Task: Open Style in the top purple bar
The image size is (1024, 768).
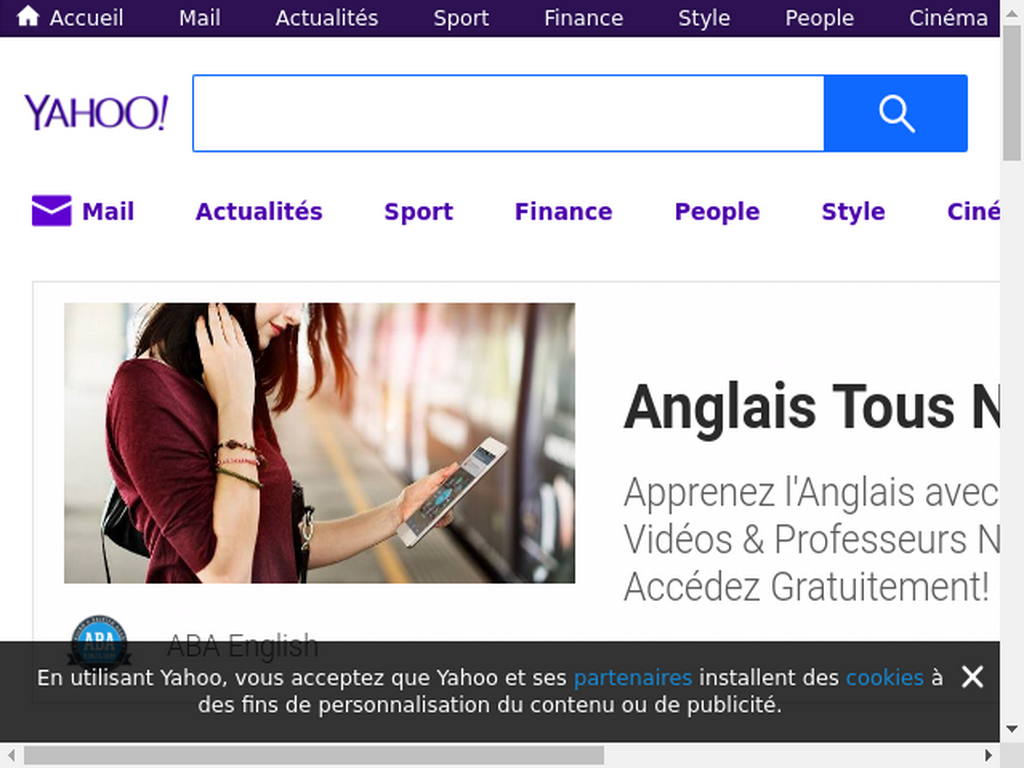Action: [704, 18]
